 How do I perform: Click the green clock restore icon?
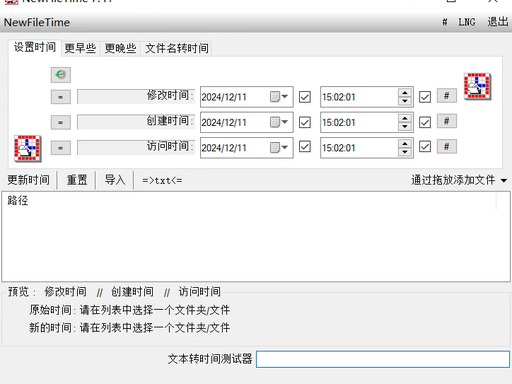61,75
